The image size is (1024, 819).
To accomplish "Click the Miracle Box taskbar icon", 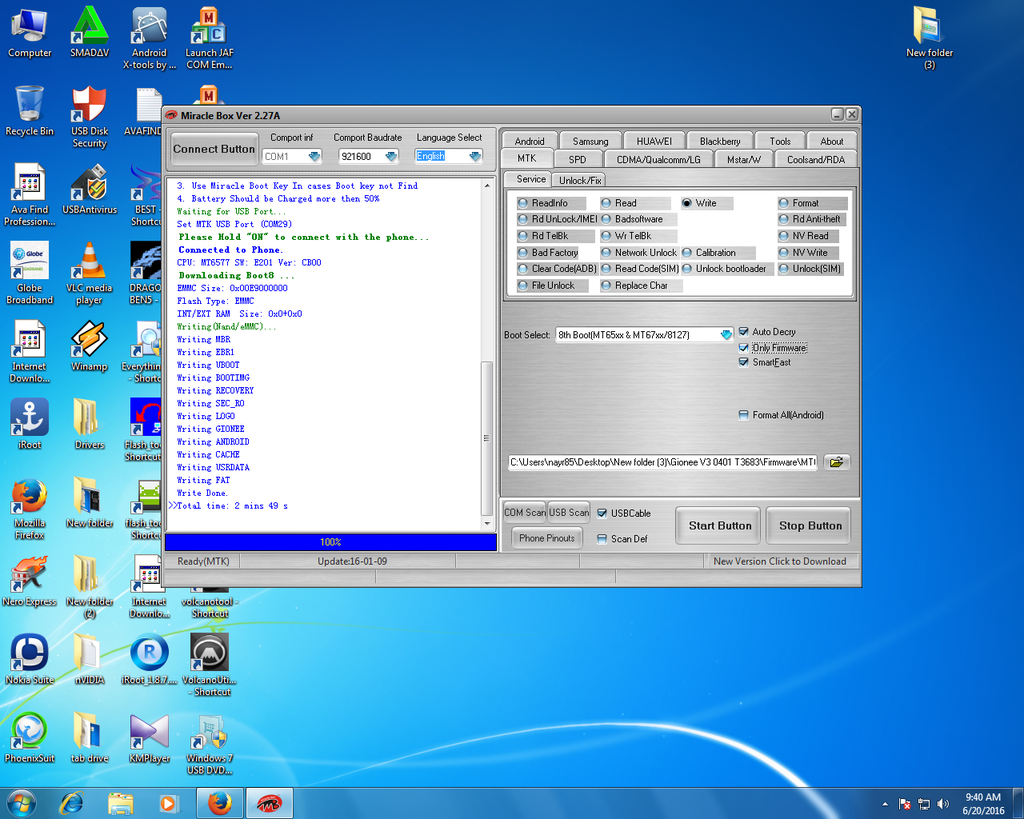I will coord(269,802).
